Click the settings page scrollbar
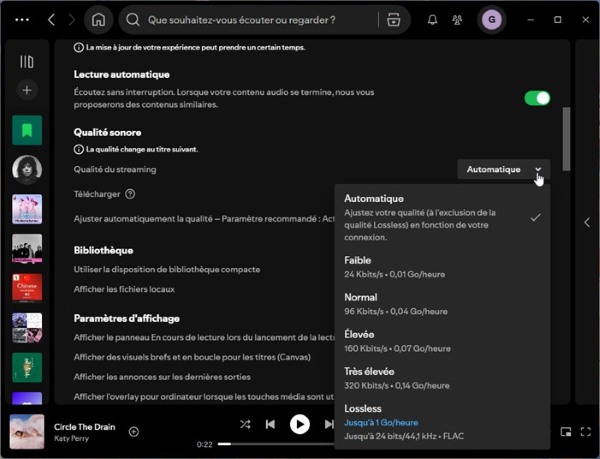This screenshot has height=459, width=600. tap(566, 139)
